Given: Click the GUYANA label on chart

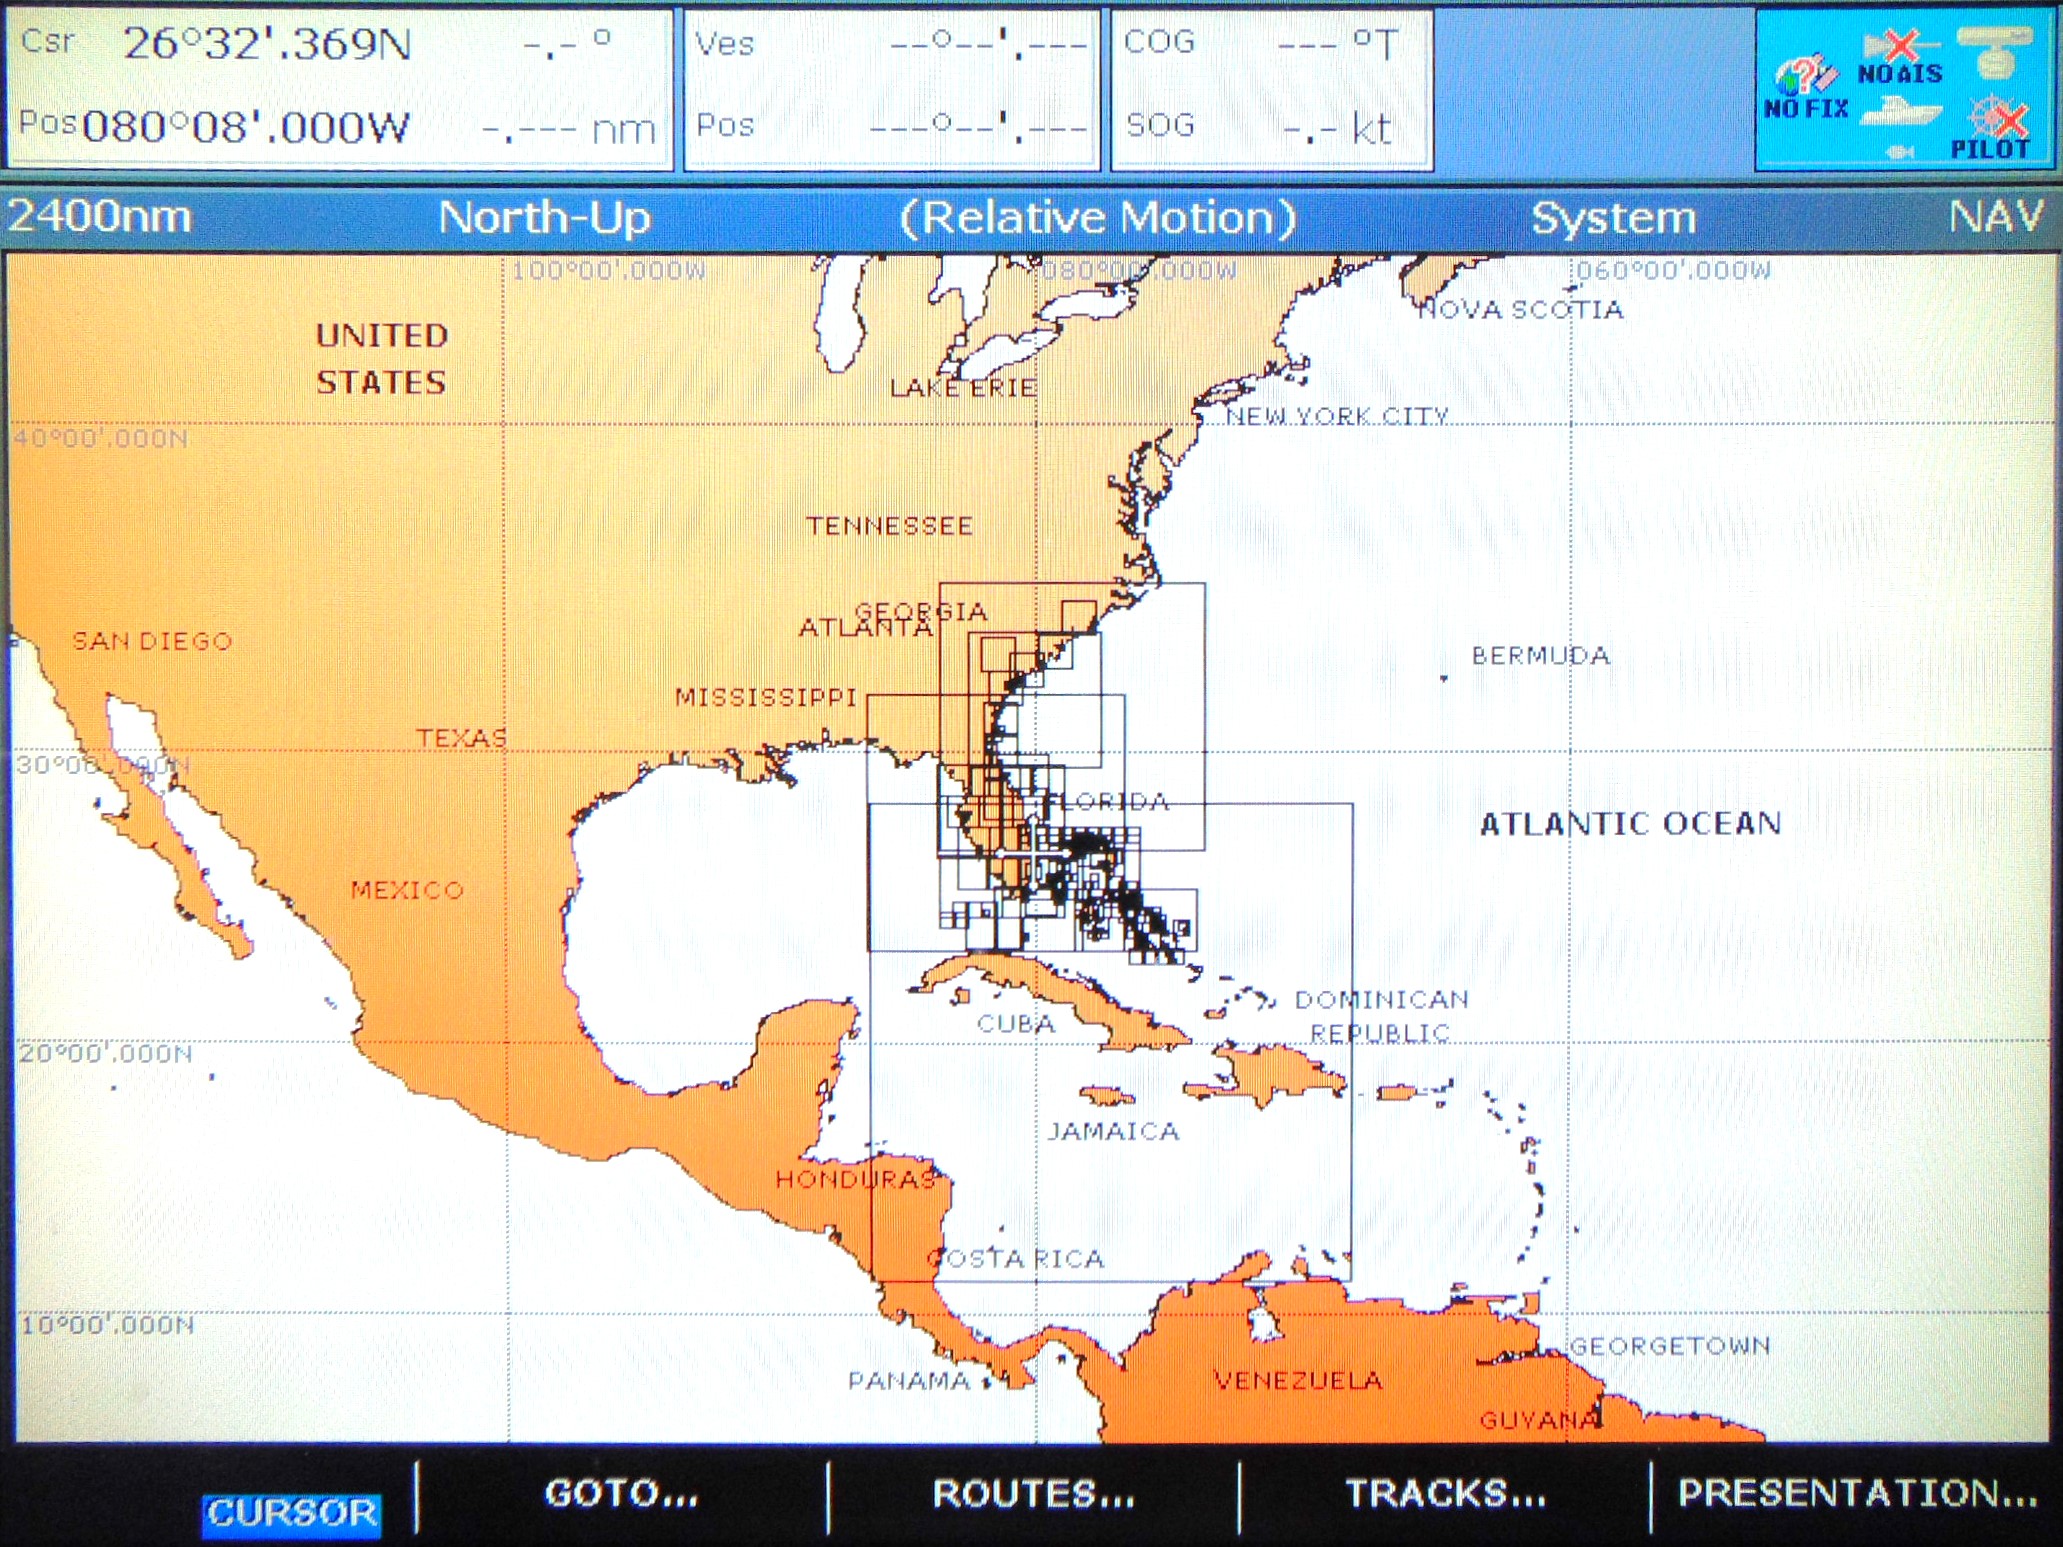Looking at the screenshot, I should click(x=1539, y=1420).
